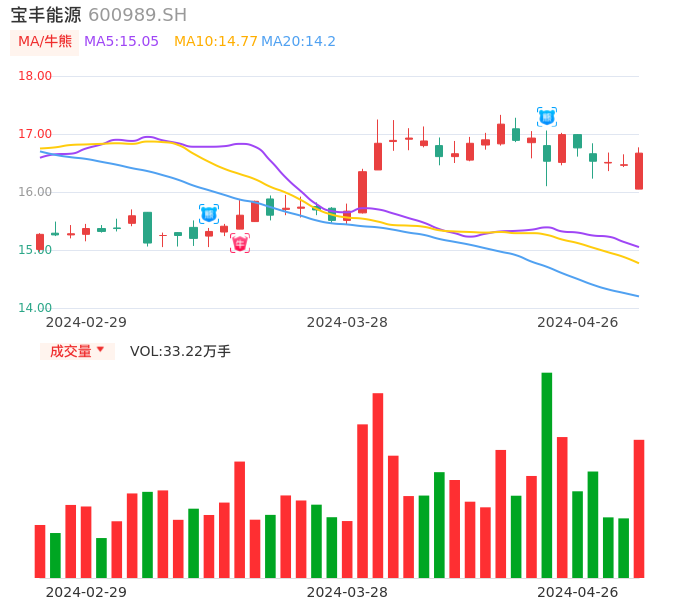Click the blue bear marker in late April
This screenshot has height=606, width=686.
[547, 117]
